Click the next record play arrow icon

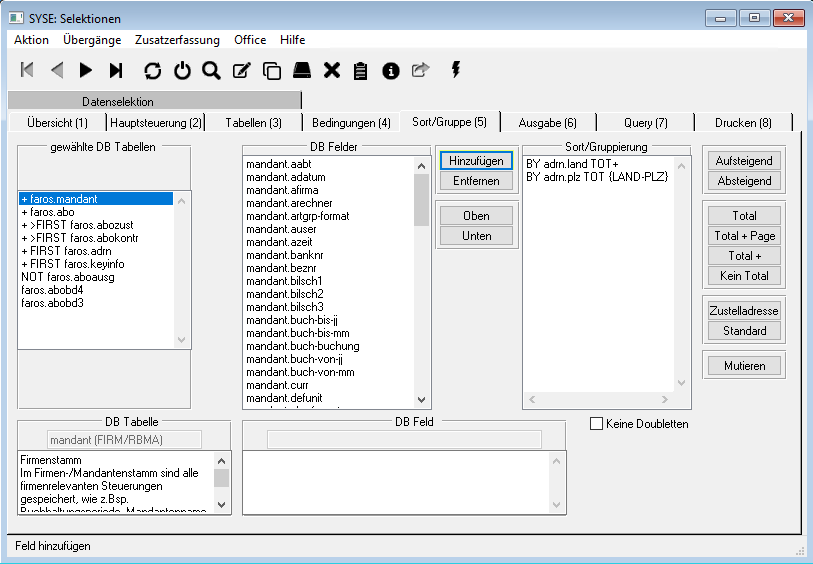pyautogui.click(x=86, y=70)
